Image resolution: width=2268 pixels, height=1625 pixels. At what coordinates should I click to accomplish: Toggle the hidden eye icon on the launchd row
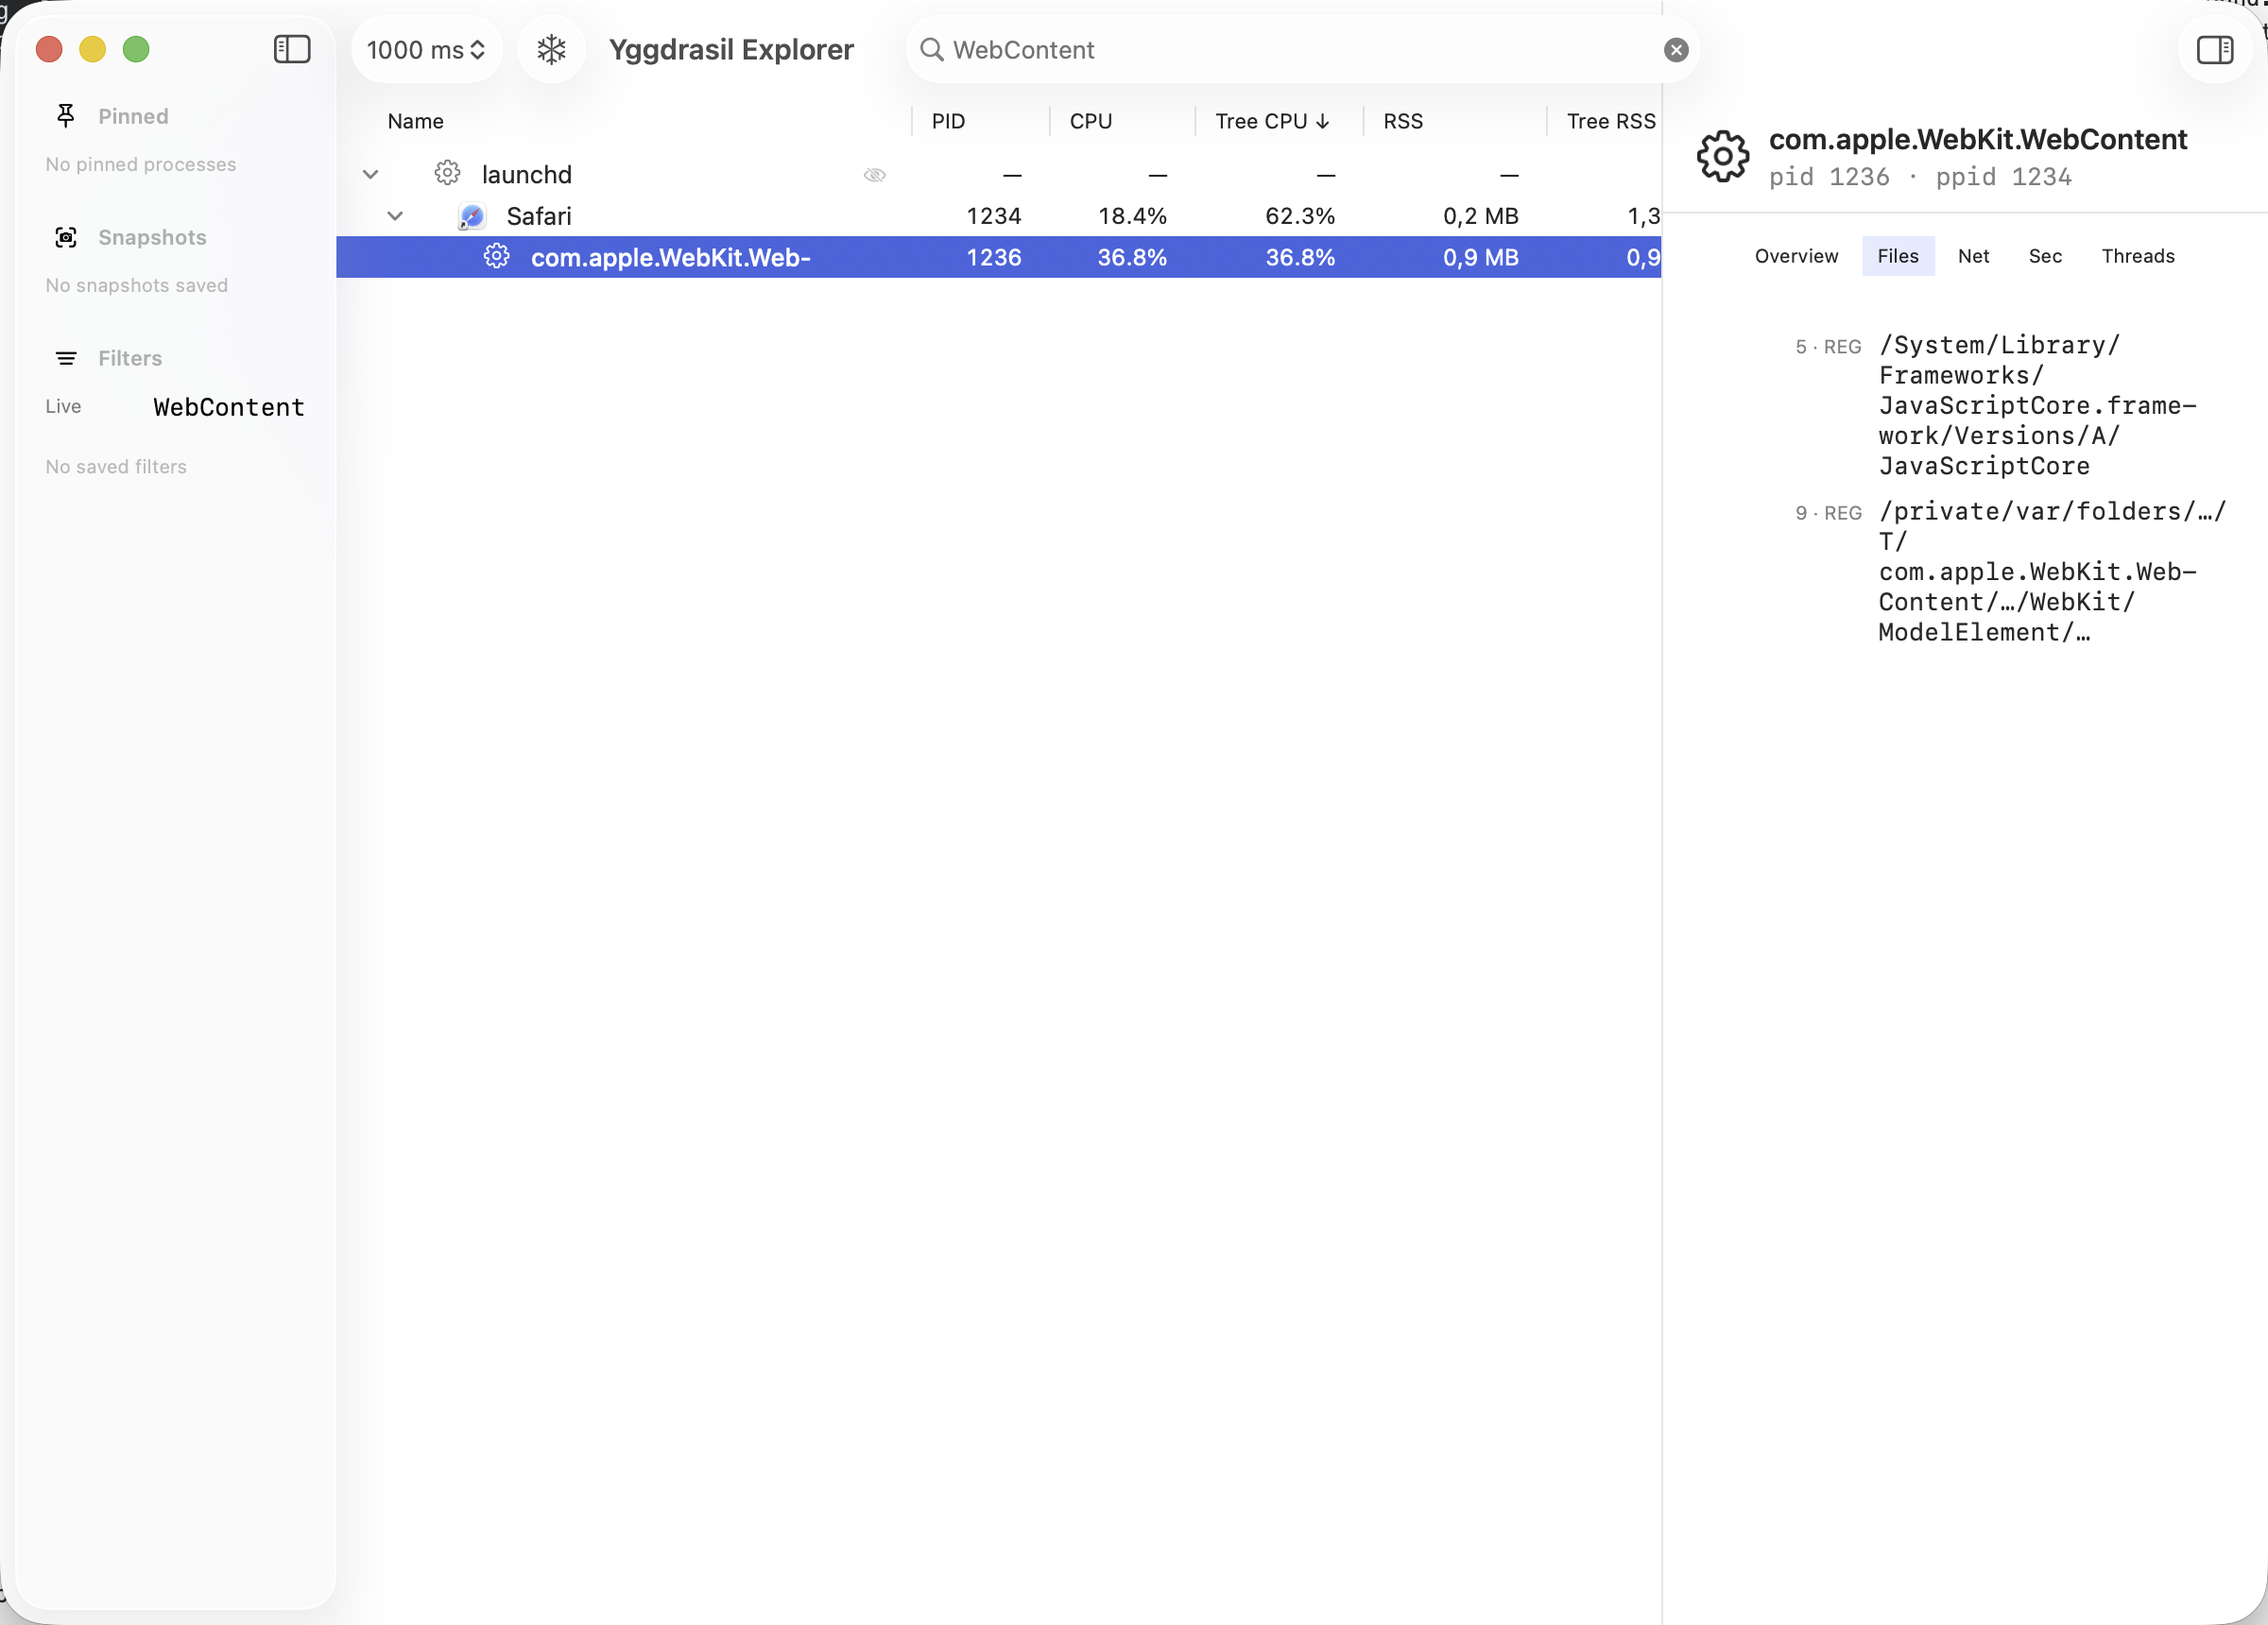pos(875,175)
